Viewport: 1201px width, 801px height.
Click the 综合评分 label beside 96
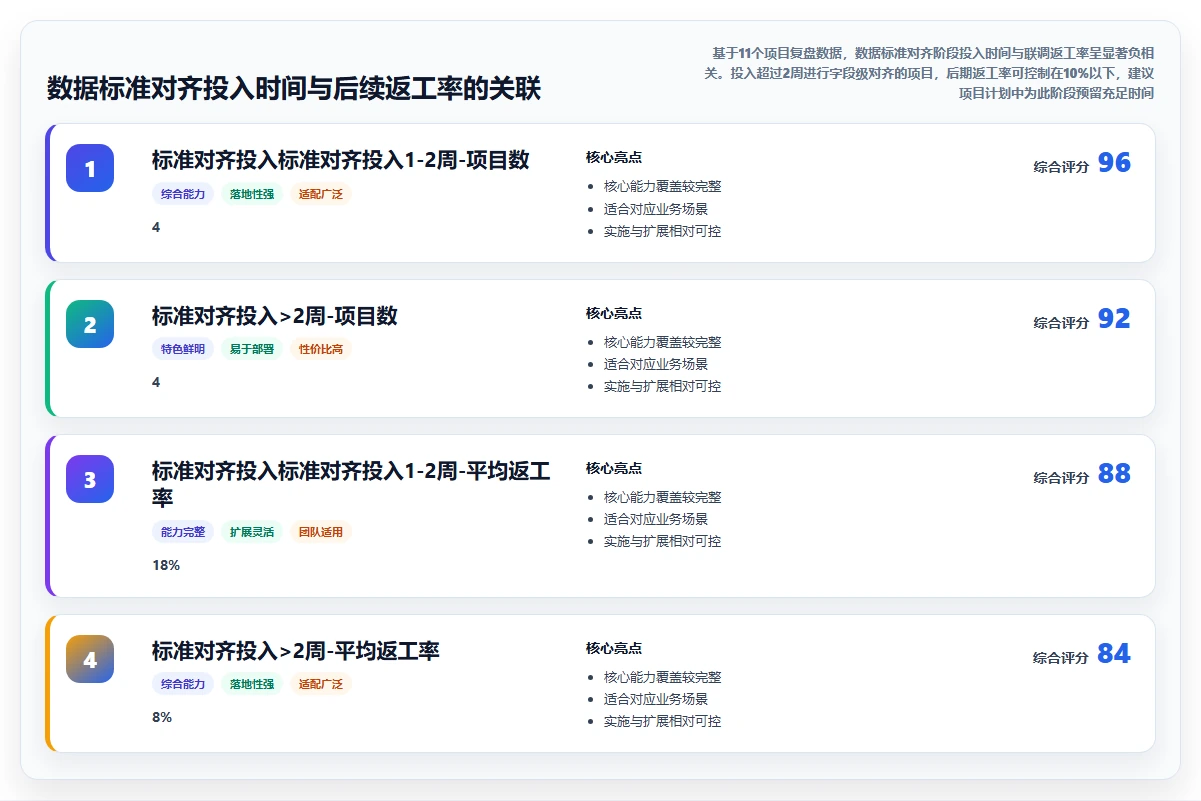1061,167
